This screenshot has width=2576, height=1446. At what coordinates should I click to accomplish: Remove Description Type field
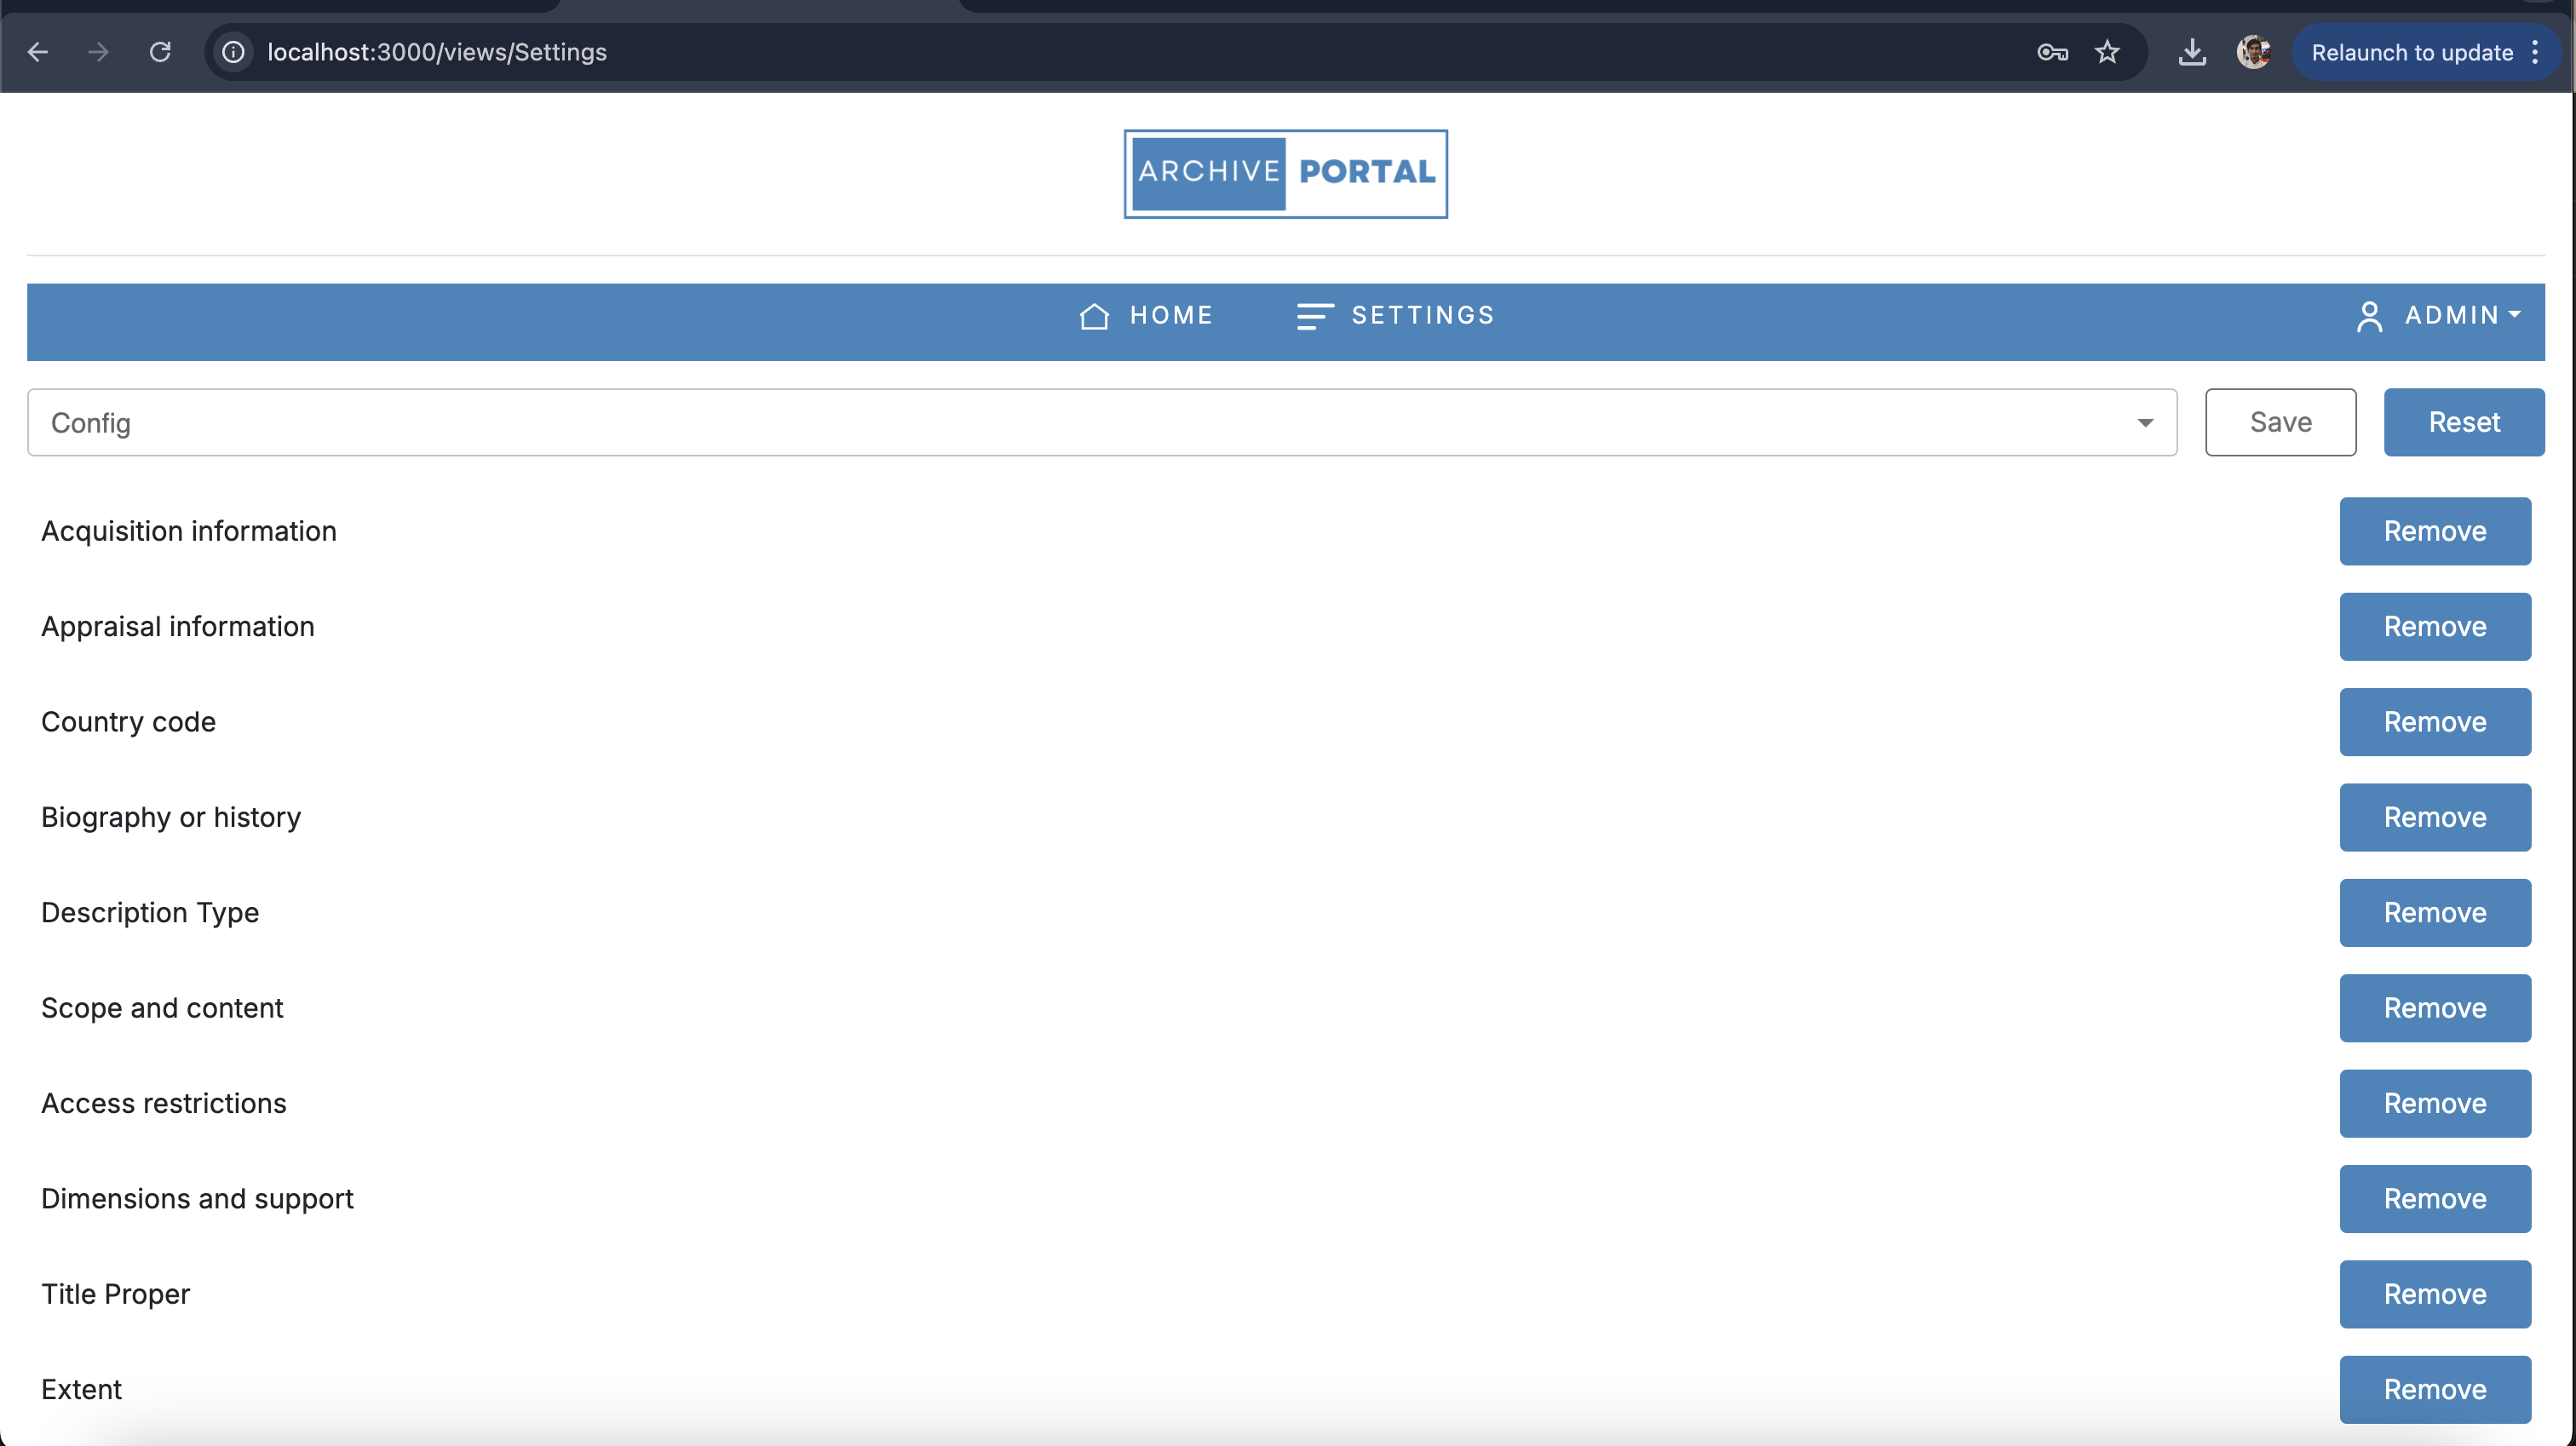2435,912
